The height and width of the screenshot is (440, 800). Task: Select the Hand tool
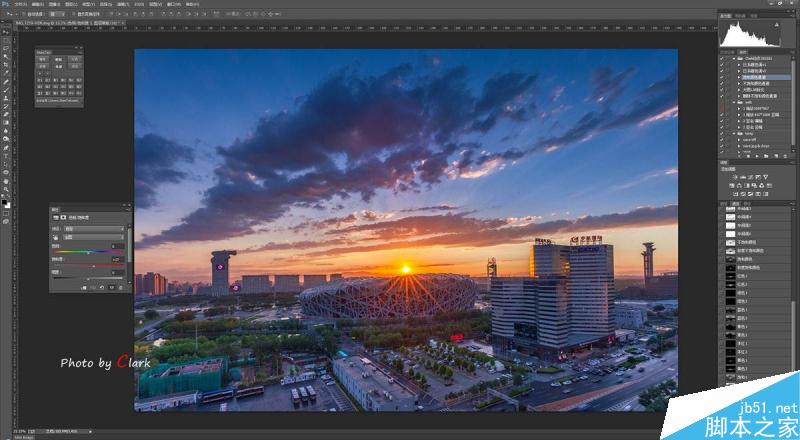point(6,181)
